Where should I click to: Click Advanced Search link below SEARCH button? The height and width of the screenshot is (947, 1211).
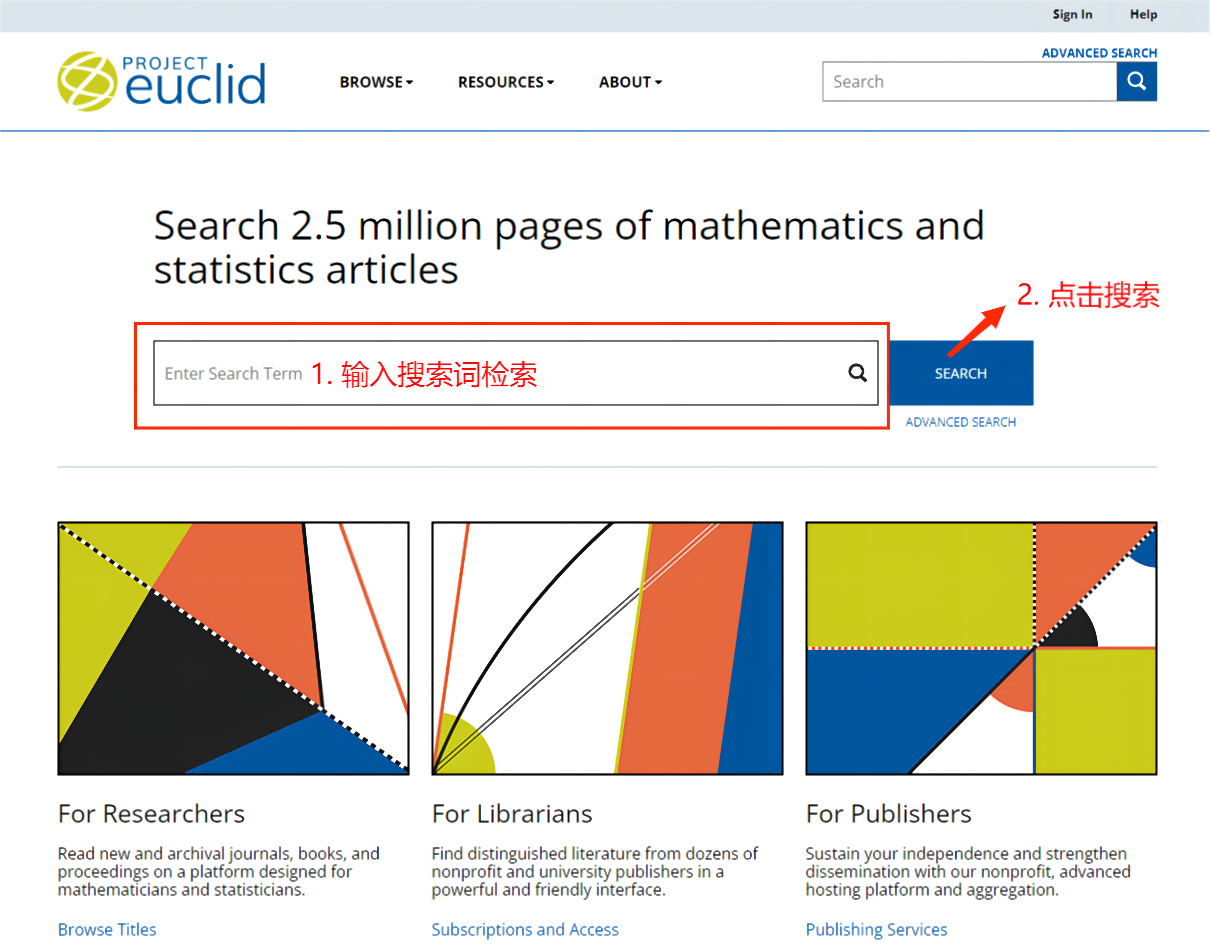pos(960,422)
